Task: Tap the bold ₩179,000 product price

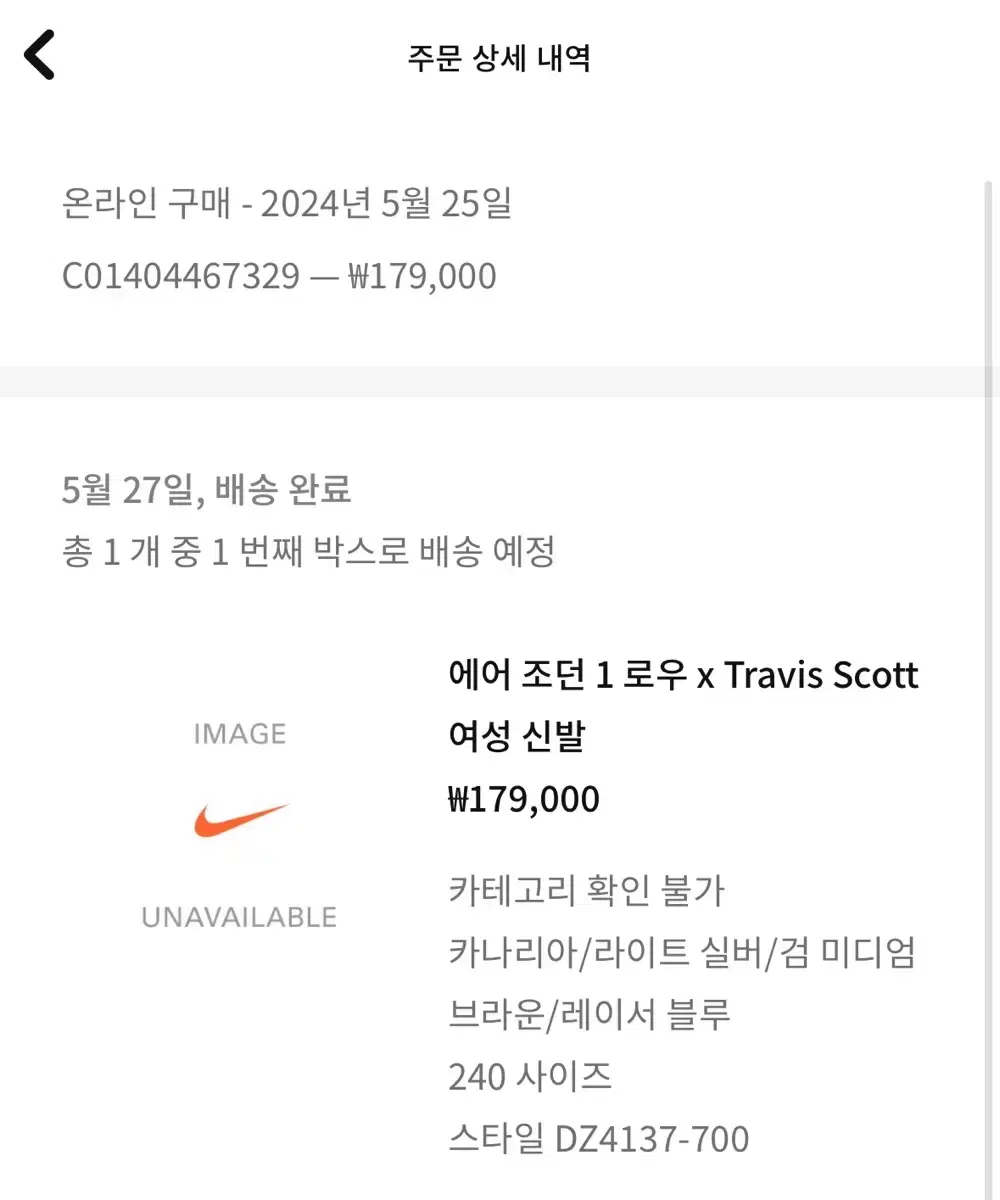Action: click(x=524, y=800)
